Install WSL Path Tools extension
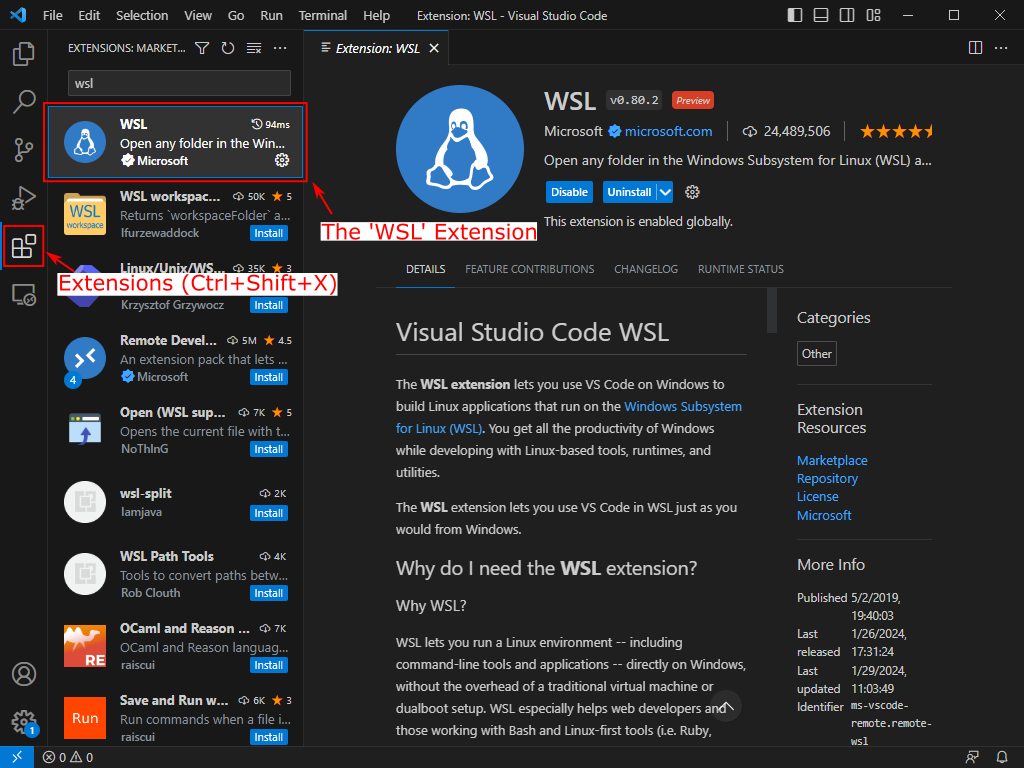Image resolution: width=1024 pixels, height=768 pixels. point(268,593)
